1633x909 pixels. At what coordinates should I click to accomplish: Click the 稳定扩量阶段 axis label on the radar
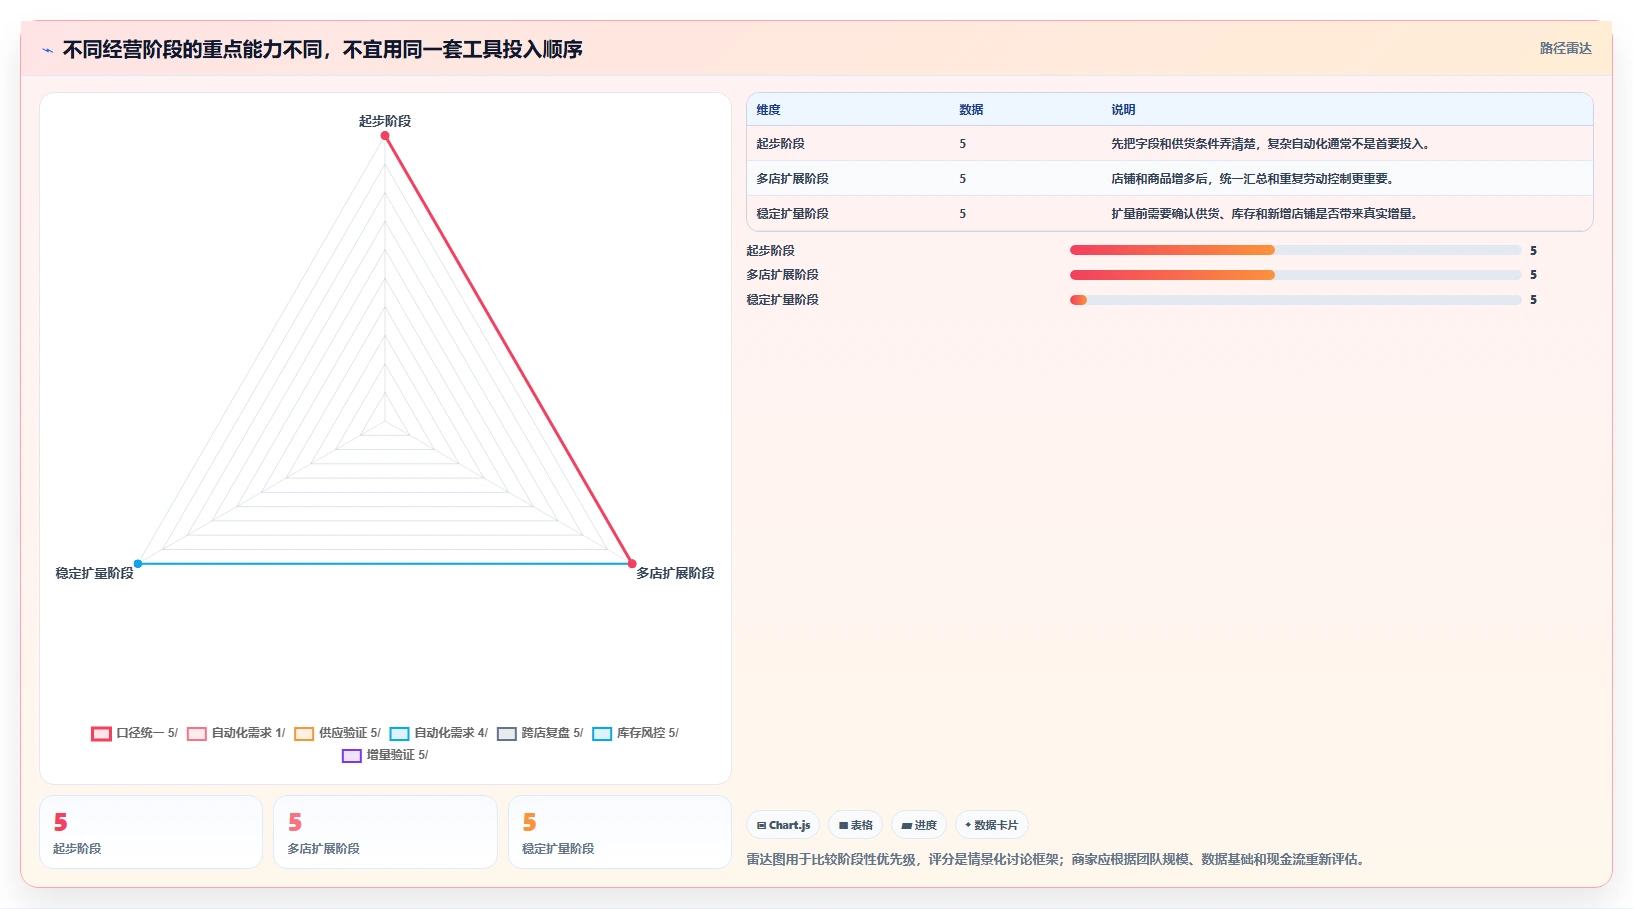click(95, 573)
